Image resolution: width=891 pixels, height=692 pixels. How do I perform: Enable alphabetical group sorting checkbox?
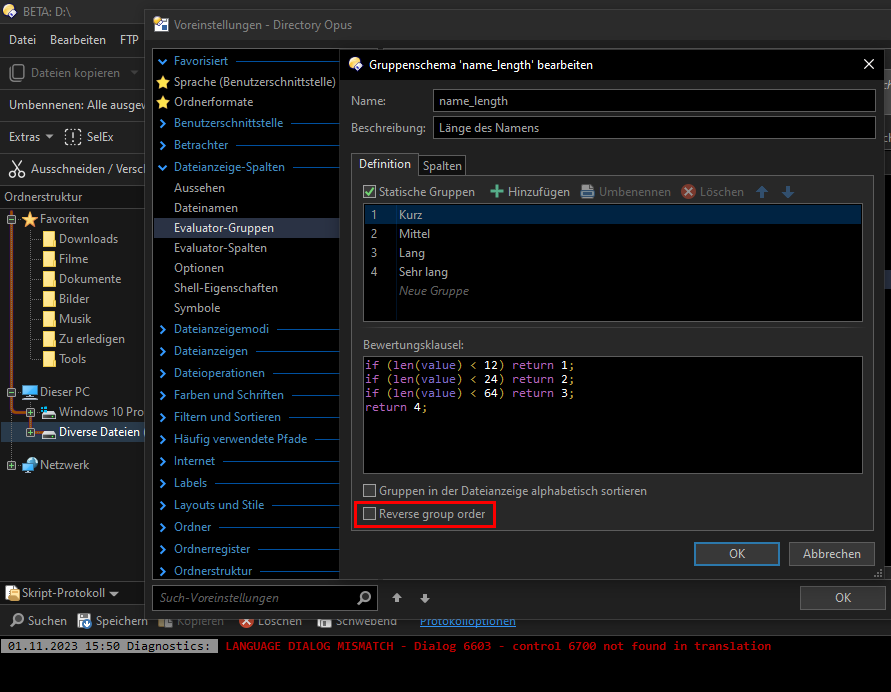369,491
